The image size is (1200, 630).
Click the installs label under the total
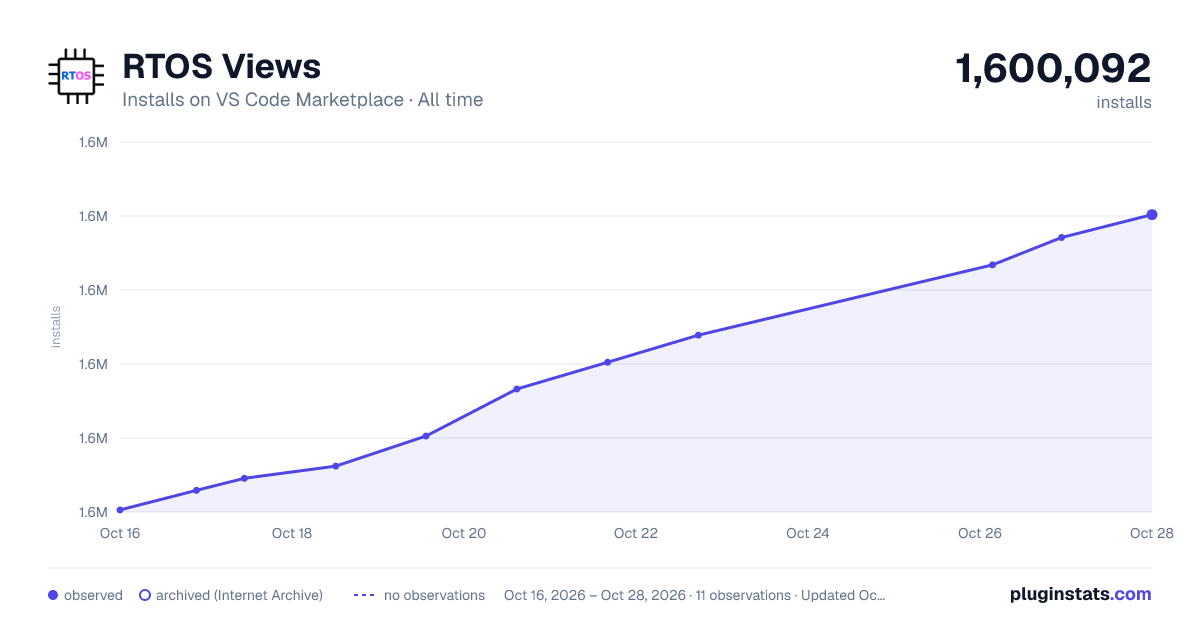[1124, 102]
